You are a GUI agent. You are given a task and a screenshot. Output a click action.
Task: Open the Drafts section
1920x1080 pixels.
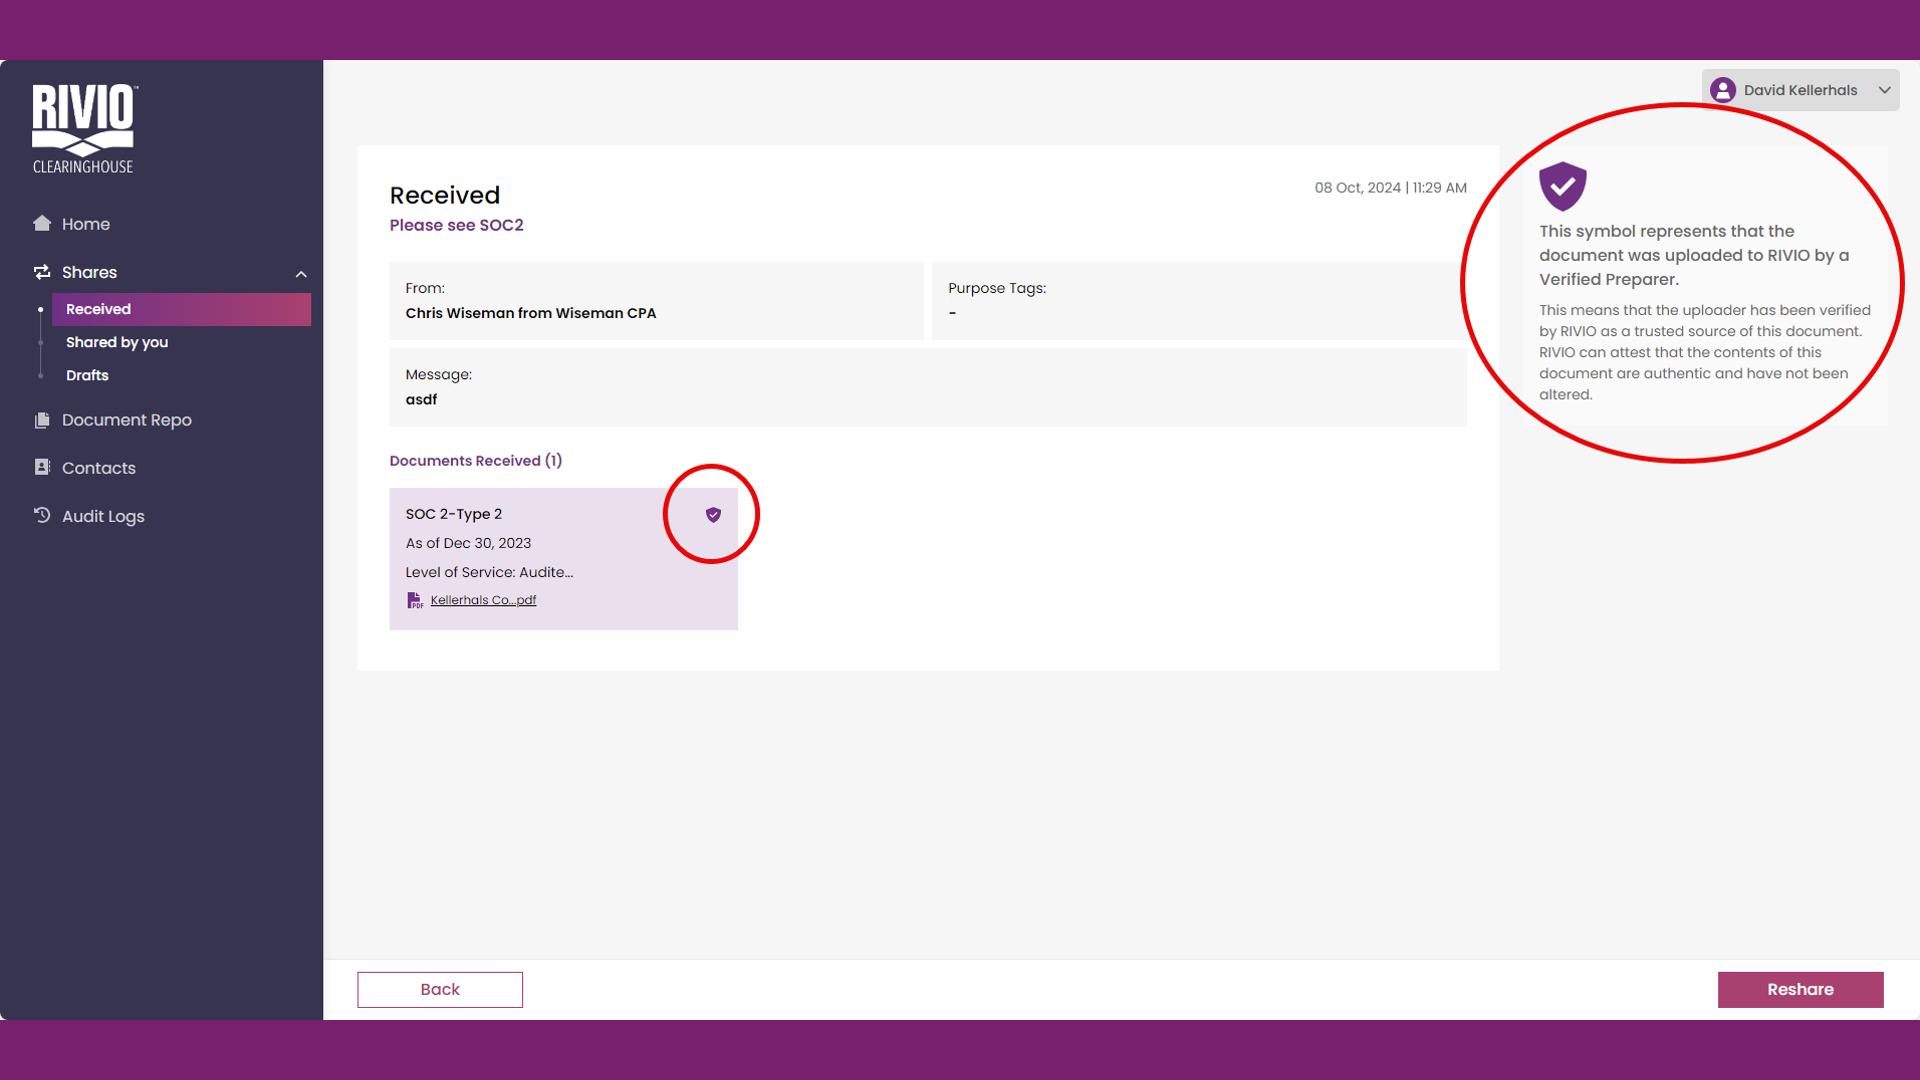(87, 375)
